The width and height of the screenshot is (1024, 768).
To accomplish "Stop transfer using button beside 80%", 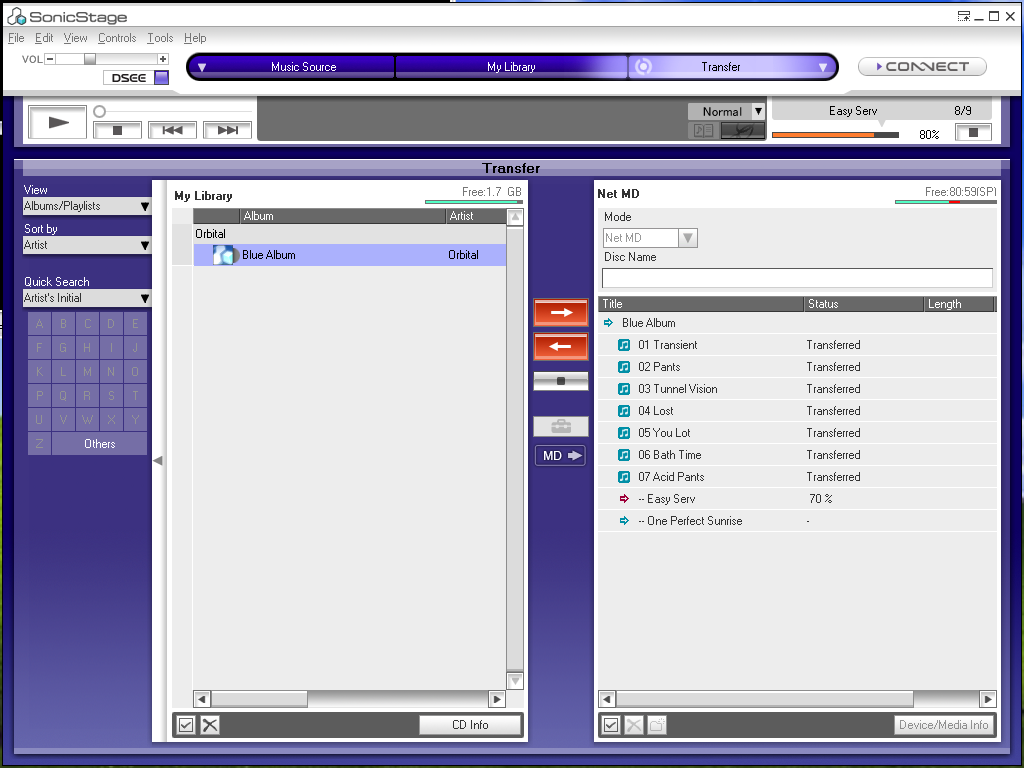I will [x=973, y=133].
